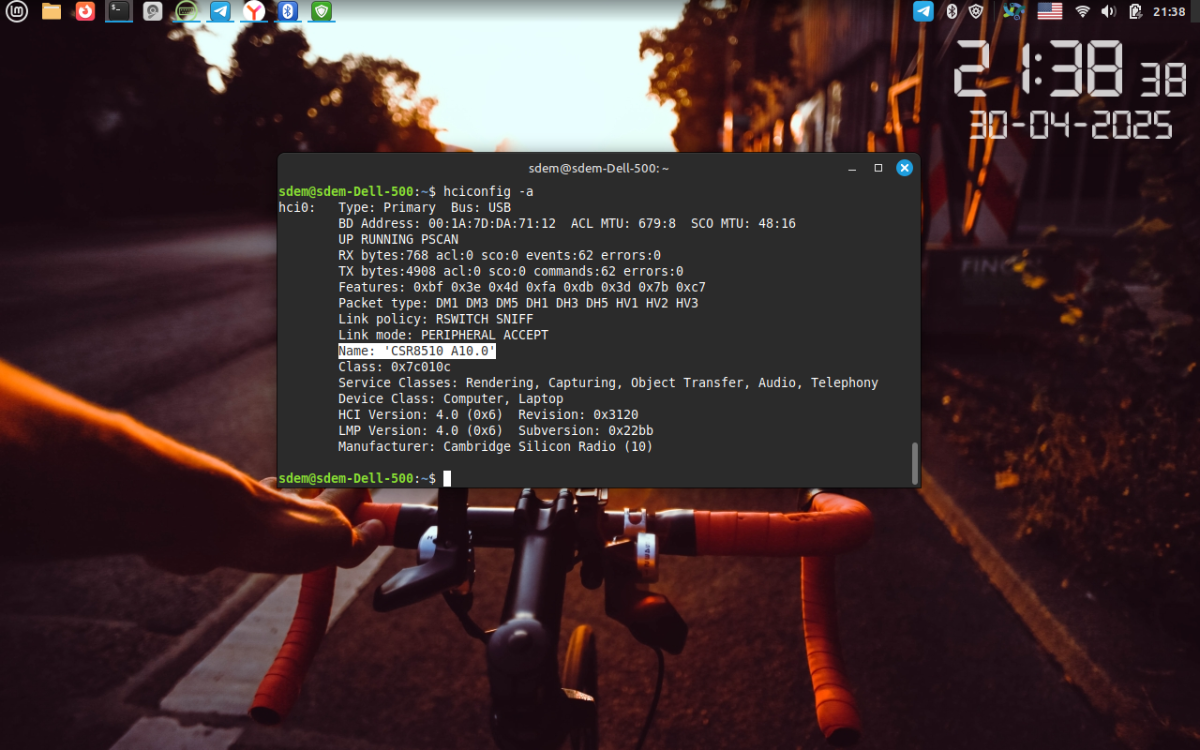The width and height of the screenshot is (1200, 750).
Task: Open the shield security tray icon
Action: click(x=977, y=11)
